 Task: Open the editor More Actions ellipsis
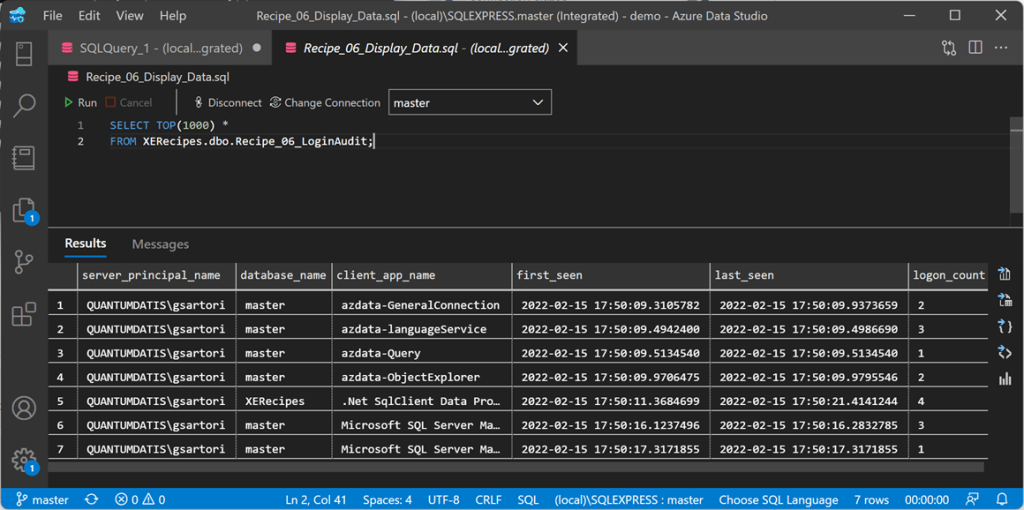coord(1001,48)
